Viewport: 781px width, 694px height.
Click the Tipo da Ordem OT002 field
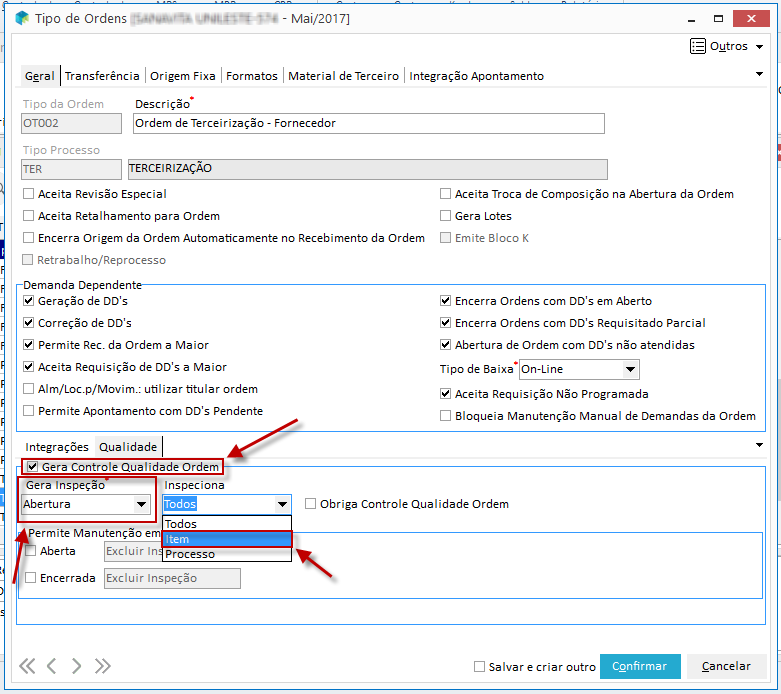click(71, 123)
